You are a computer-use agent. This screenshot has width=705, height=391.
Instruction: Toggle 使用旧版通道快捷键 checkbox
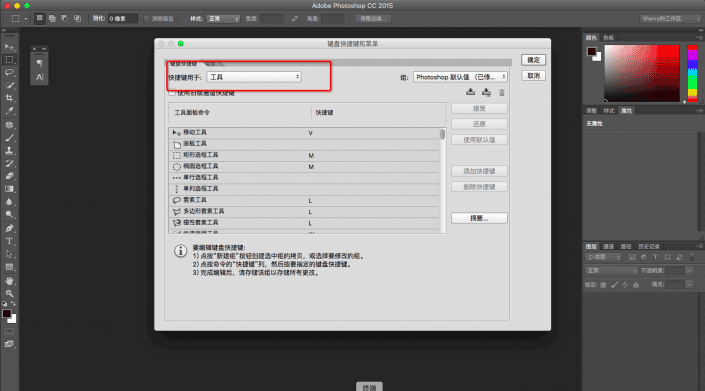tap(172, 93)
